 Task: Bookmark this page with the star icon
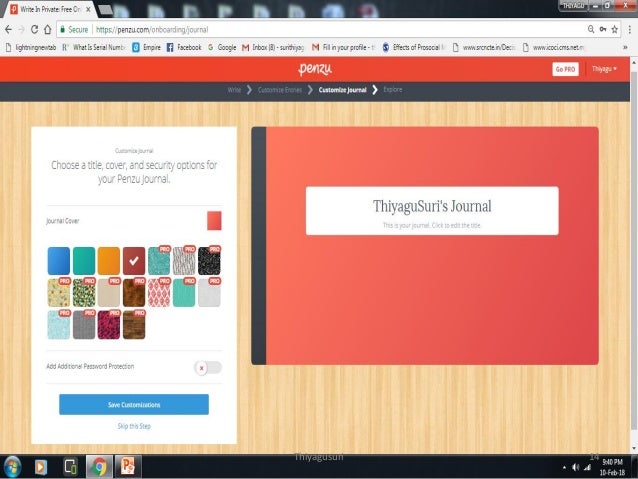(x=614, y=29)
